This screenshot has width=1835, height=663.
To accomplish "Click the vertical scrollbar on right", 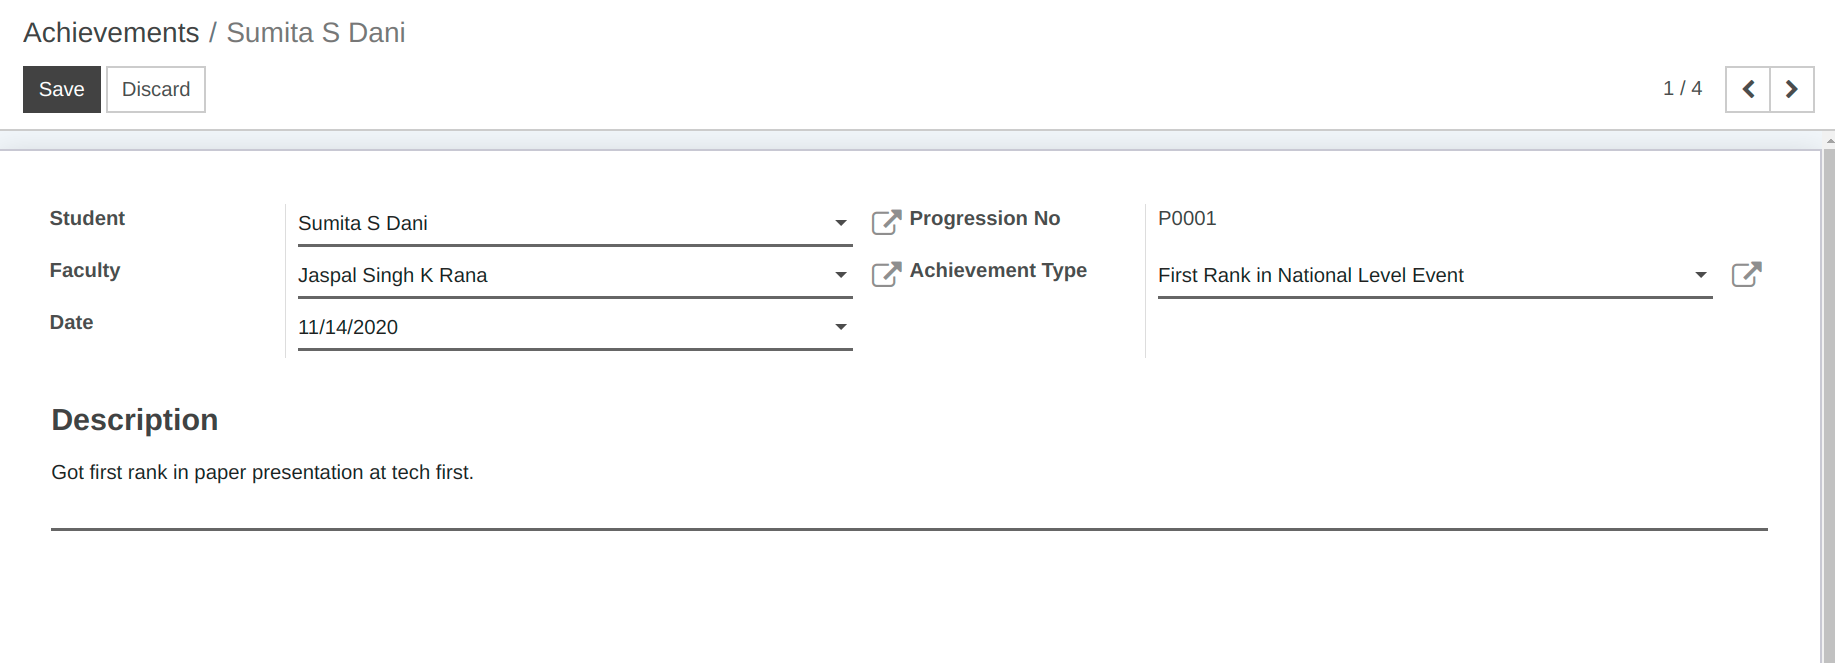I will pos(1829,400).
